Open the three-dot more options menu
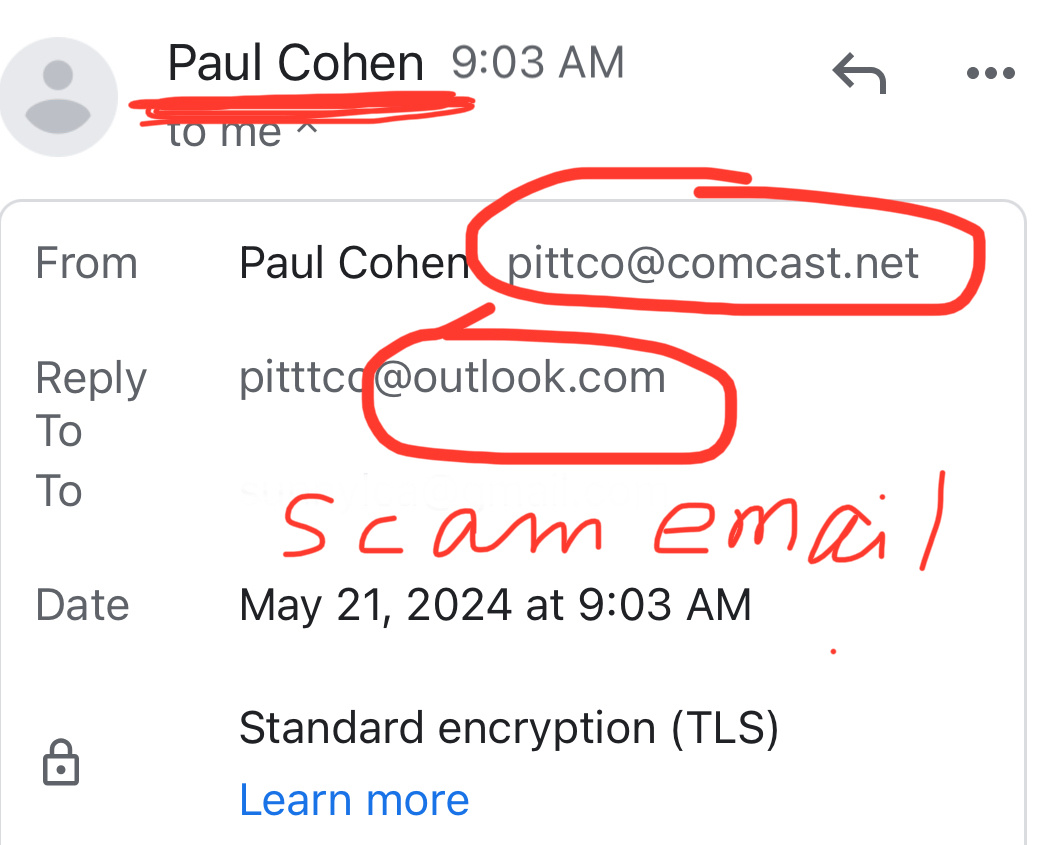Image resolution: width=1041 pixels, height=845 pixels. [991, 74]
